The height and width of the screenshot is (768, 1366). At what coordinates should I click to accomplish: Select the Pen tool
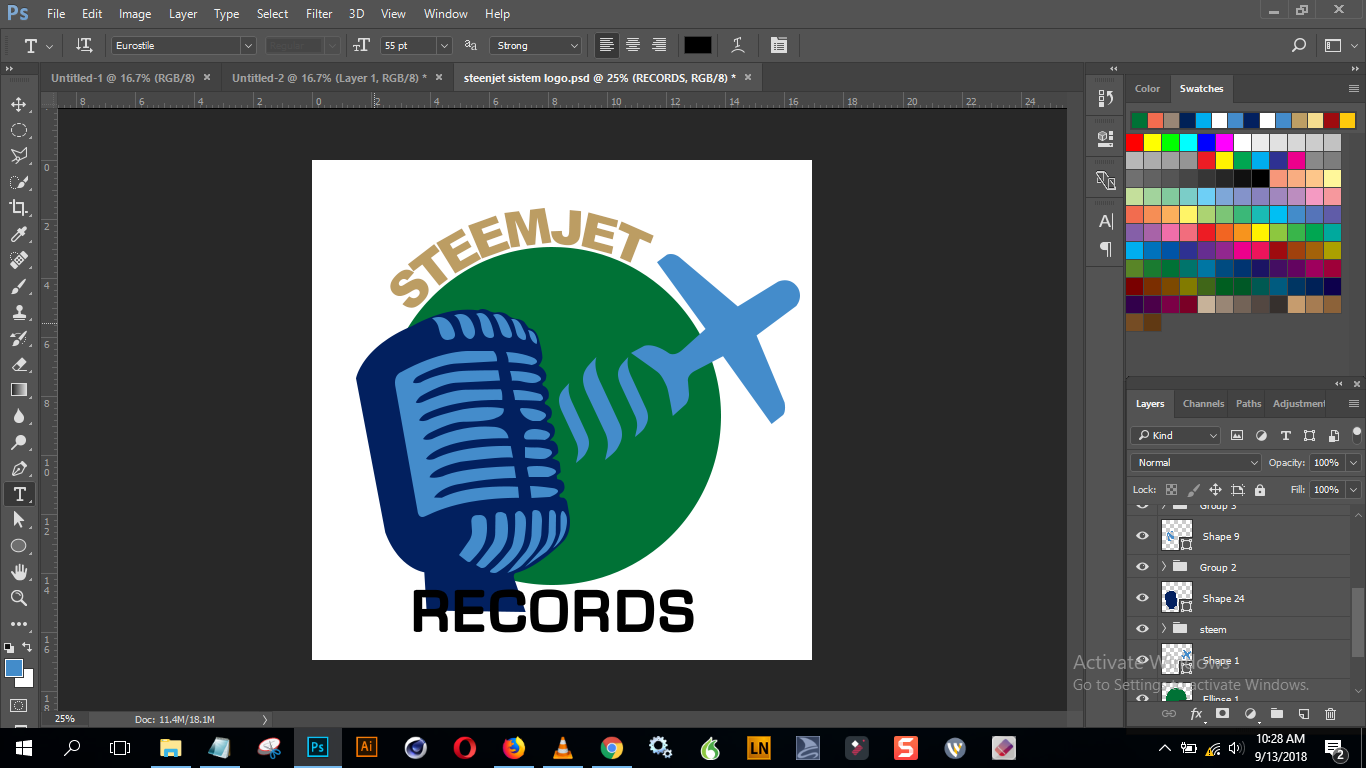coord(18,468)
